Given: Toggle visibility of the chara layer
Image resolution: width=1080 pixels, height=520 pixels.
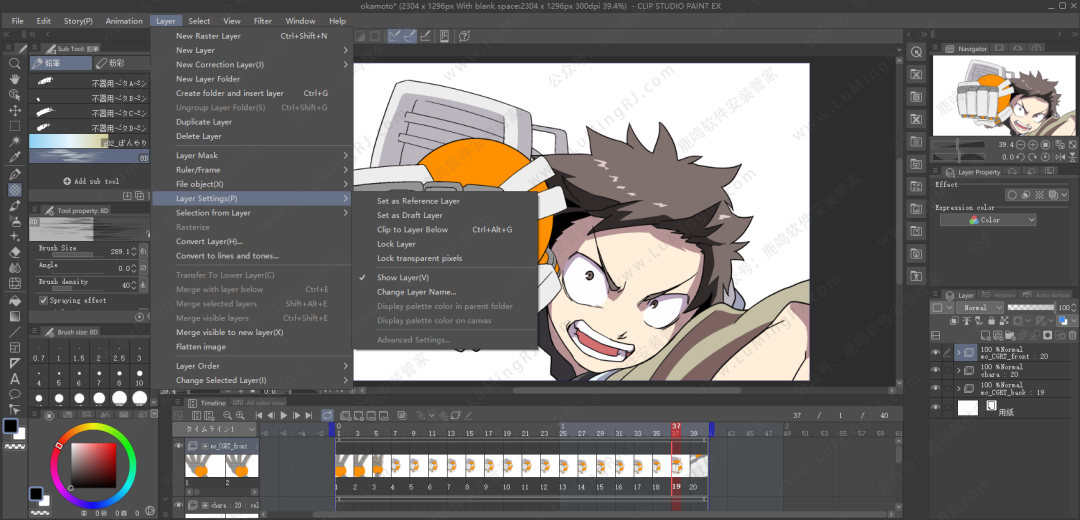Looking at the screenshot, I should pyautogui.click(x=936, y=371).
